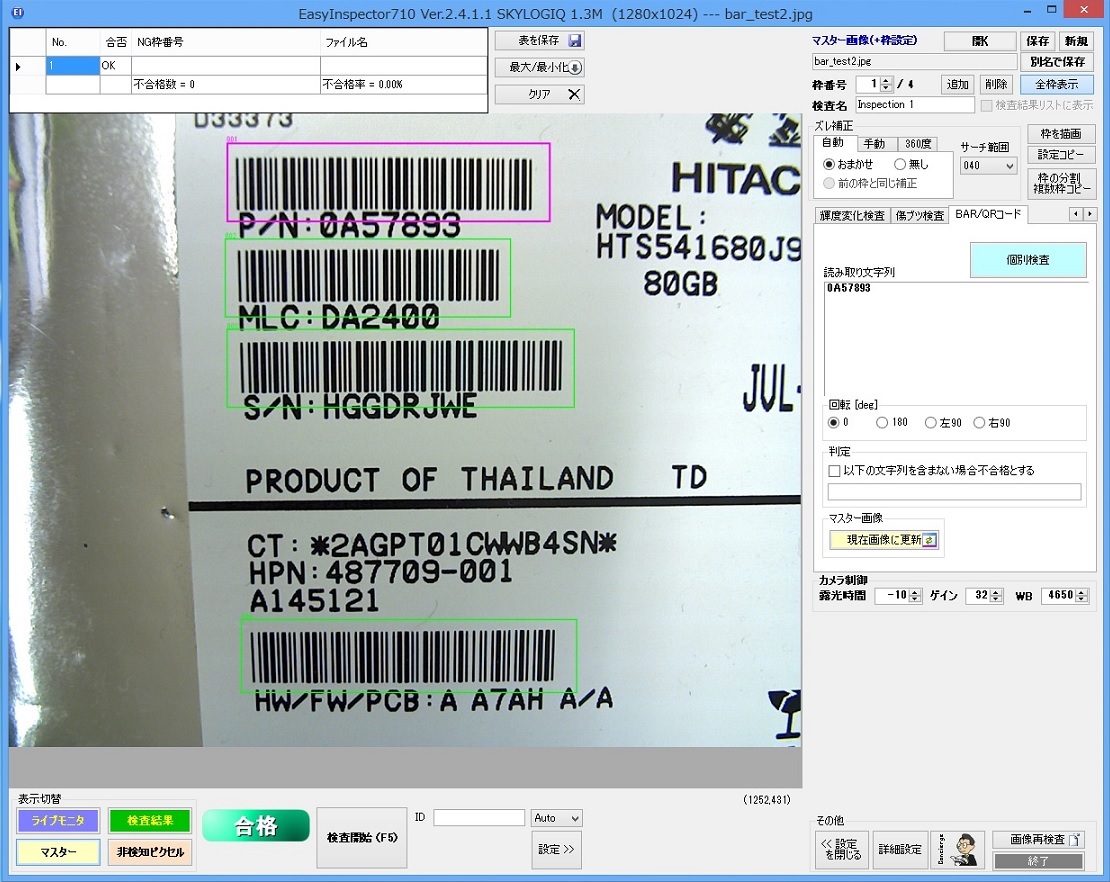
Task: Click the refresh icon on 現在画像に更新
Action: (x=929, y=540)
